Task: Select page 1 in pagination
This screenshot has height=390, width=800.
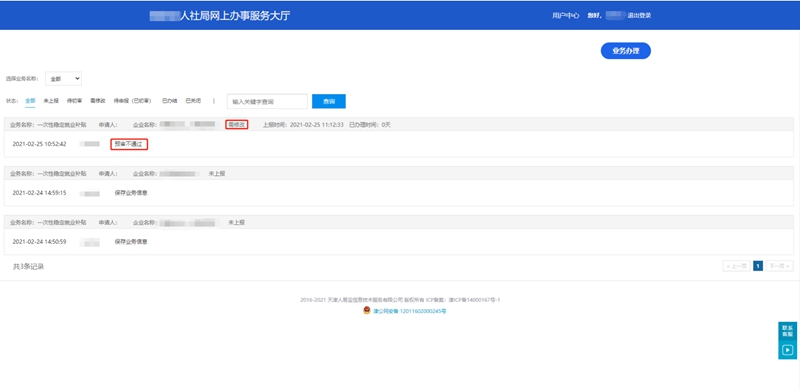Action: 758,266
